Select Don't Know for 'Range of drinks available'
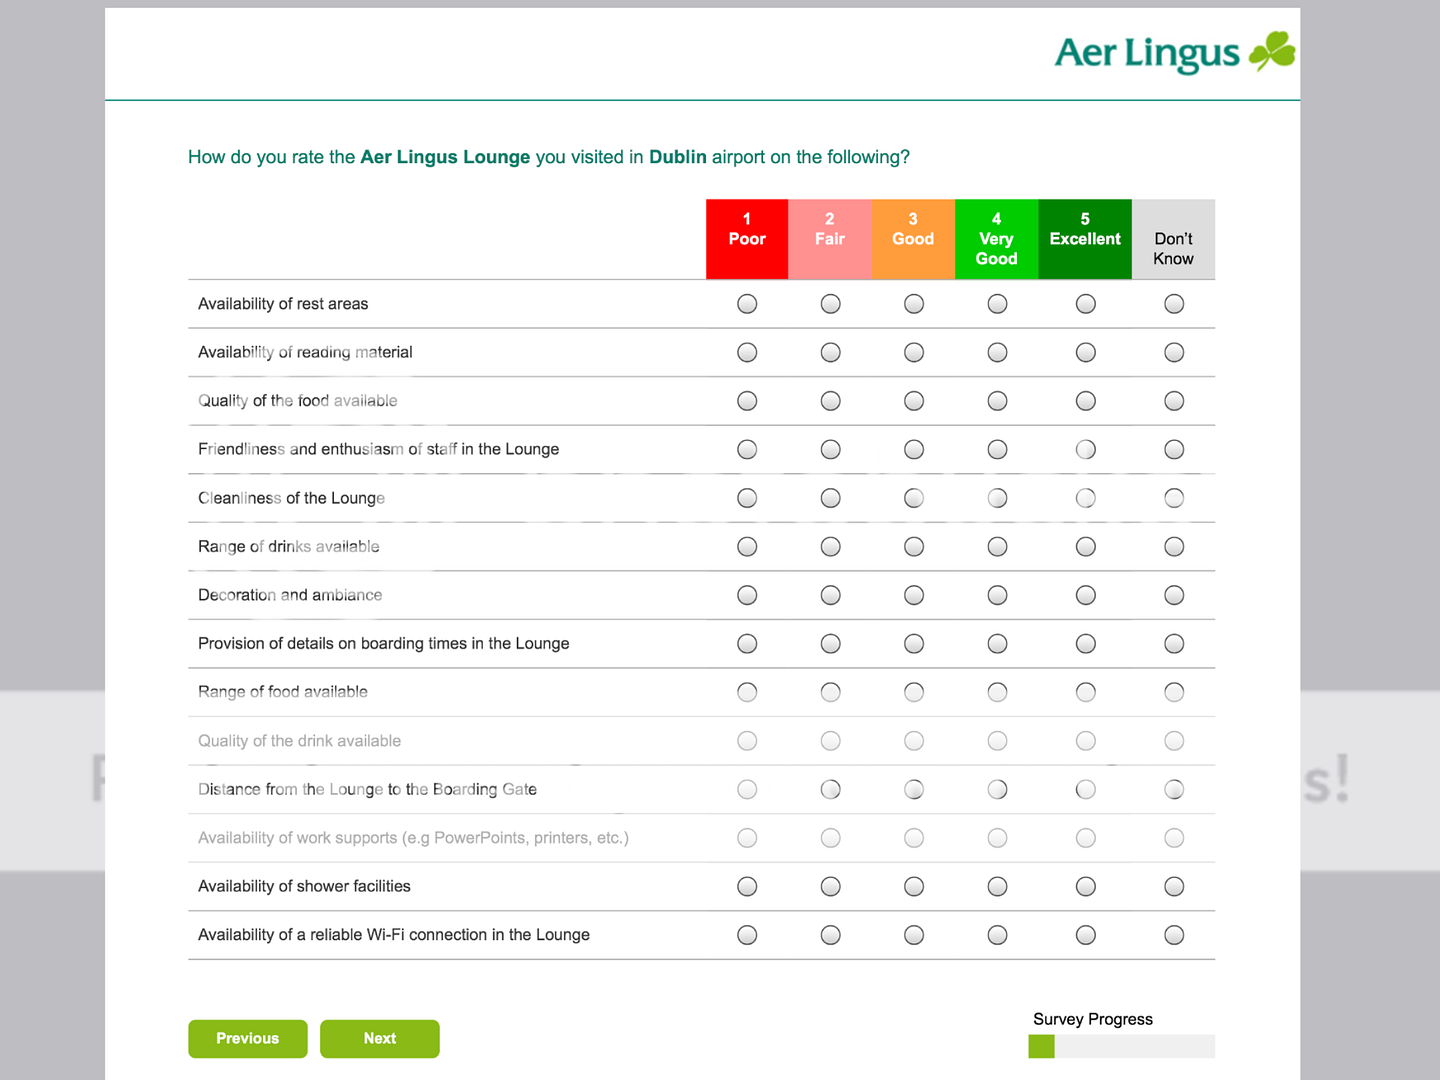 tap(1173, 546)
